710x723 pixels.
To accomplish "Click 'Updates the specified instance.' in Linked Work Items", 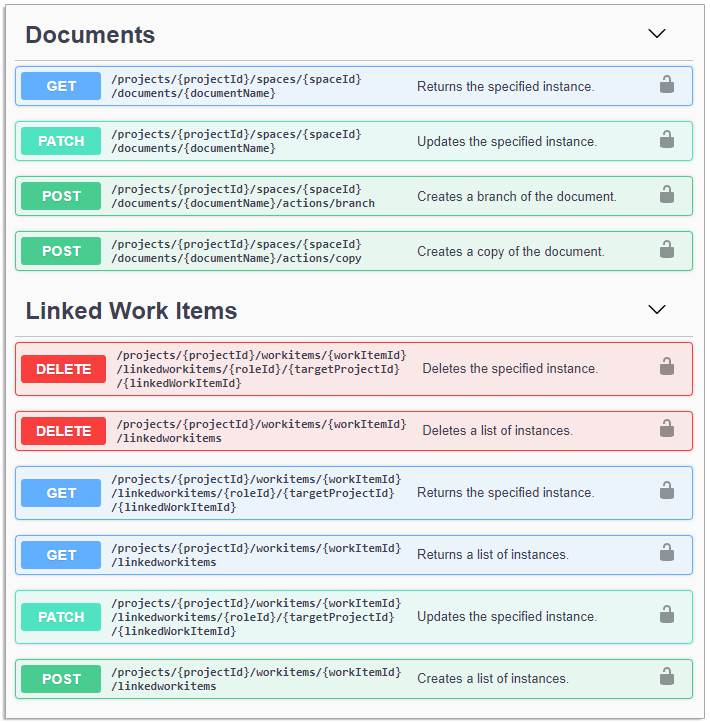I will (x=507, y=616).
